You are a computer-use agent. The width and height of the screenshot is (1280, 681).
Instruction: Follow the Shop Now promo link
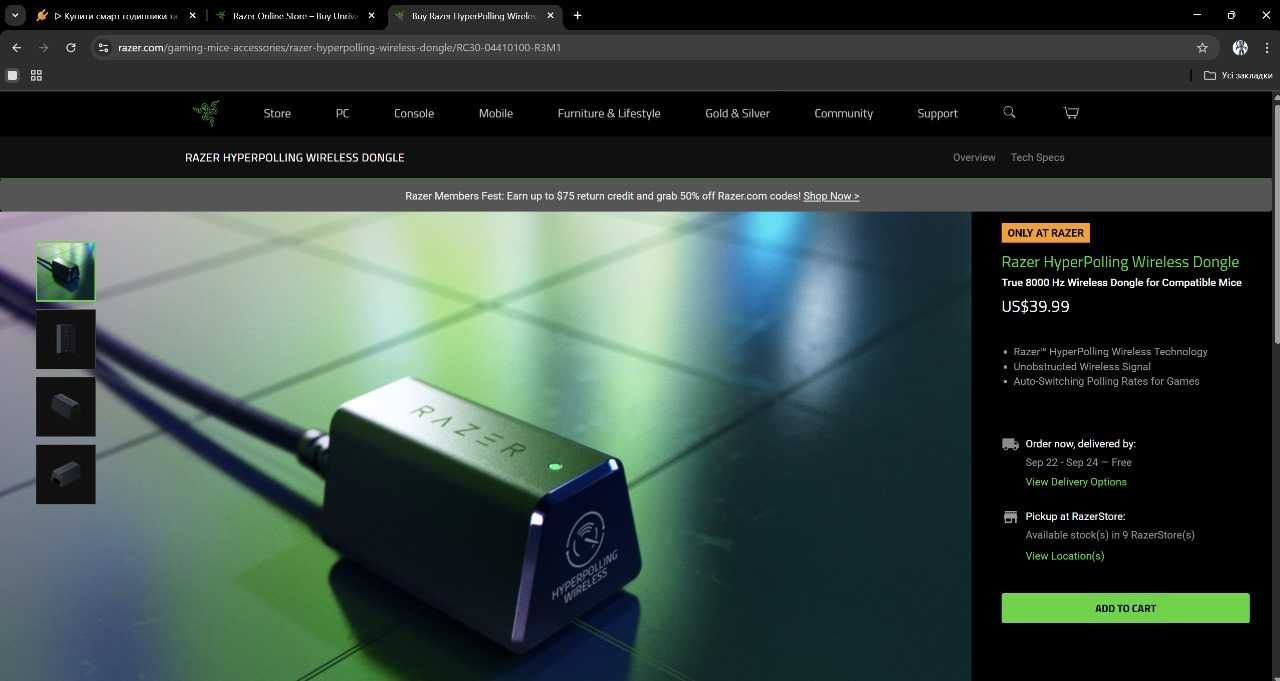[831, 196]
